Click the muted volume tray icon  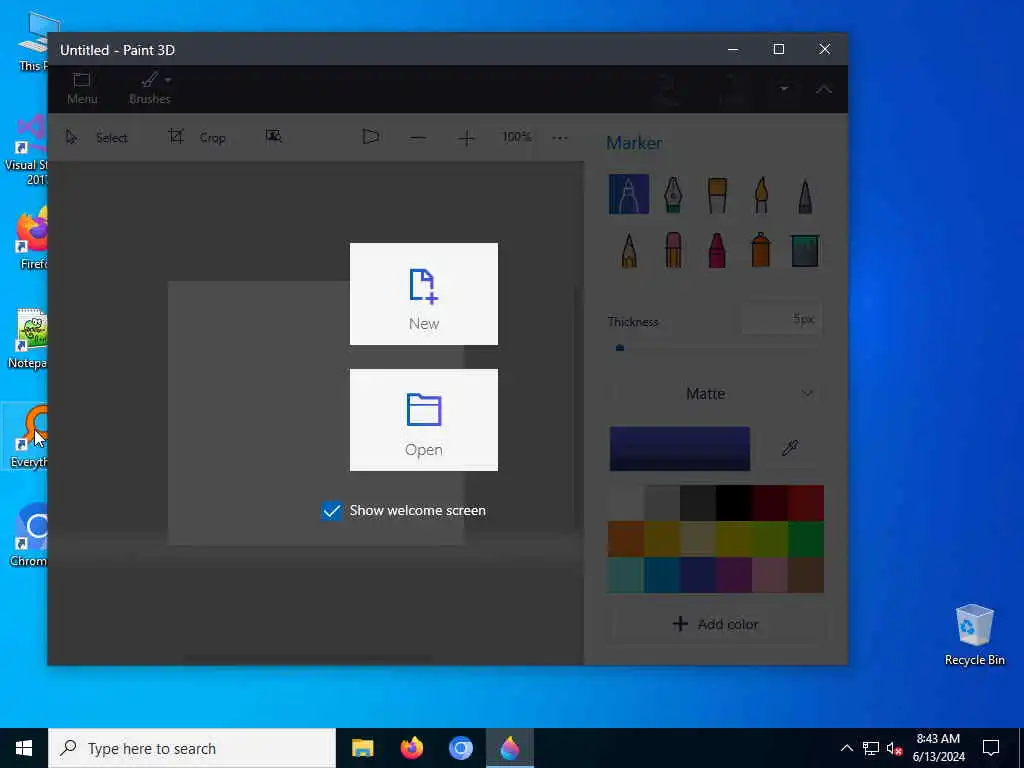(x=894, y=748)
